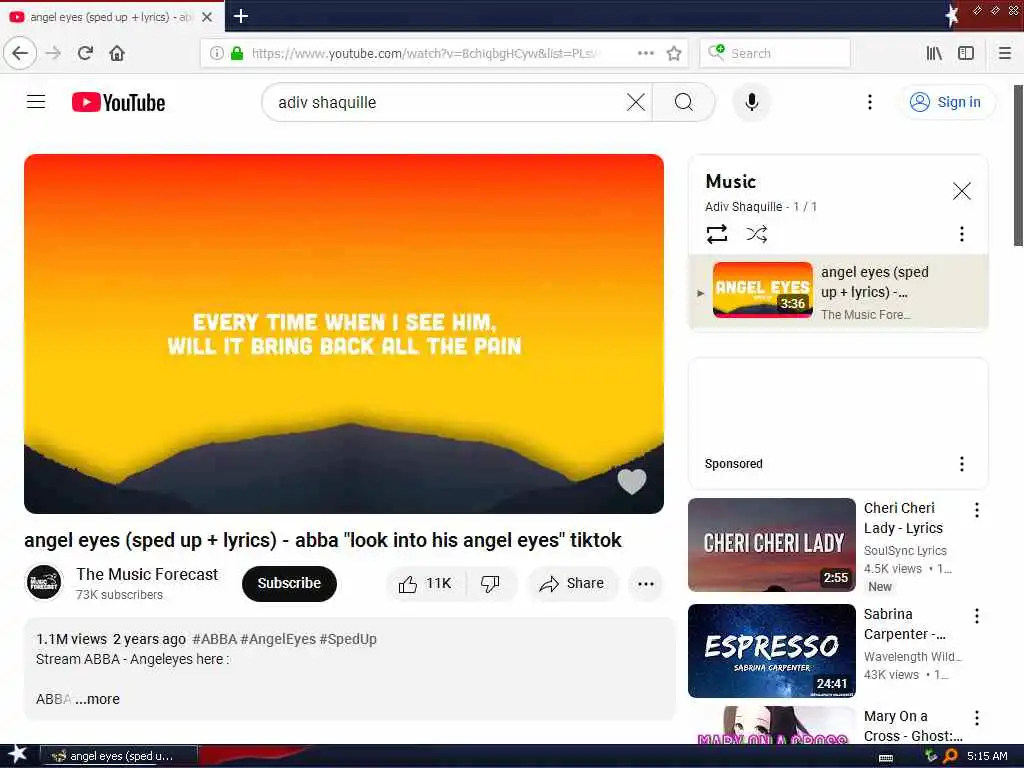Click the browser search field
Screen dimensions: 1024x768
(775, 53)
